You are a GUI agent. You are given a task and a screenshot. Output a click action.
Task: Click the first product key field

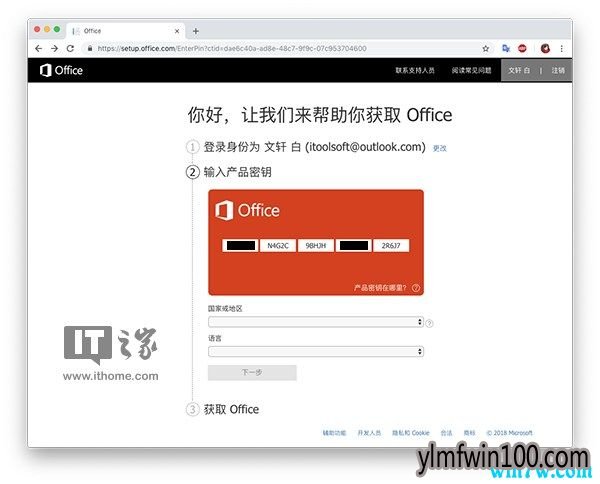(x=240, y=246)
